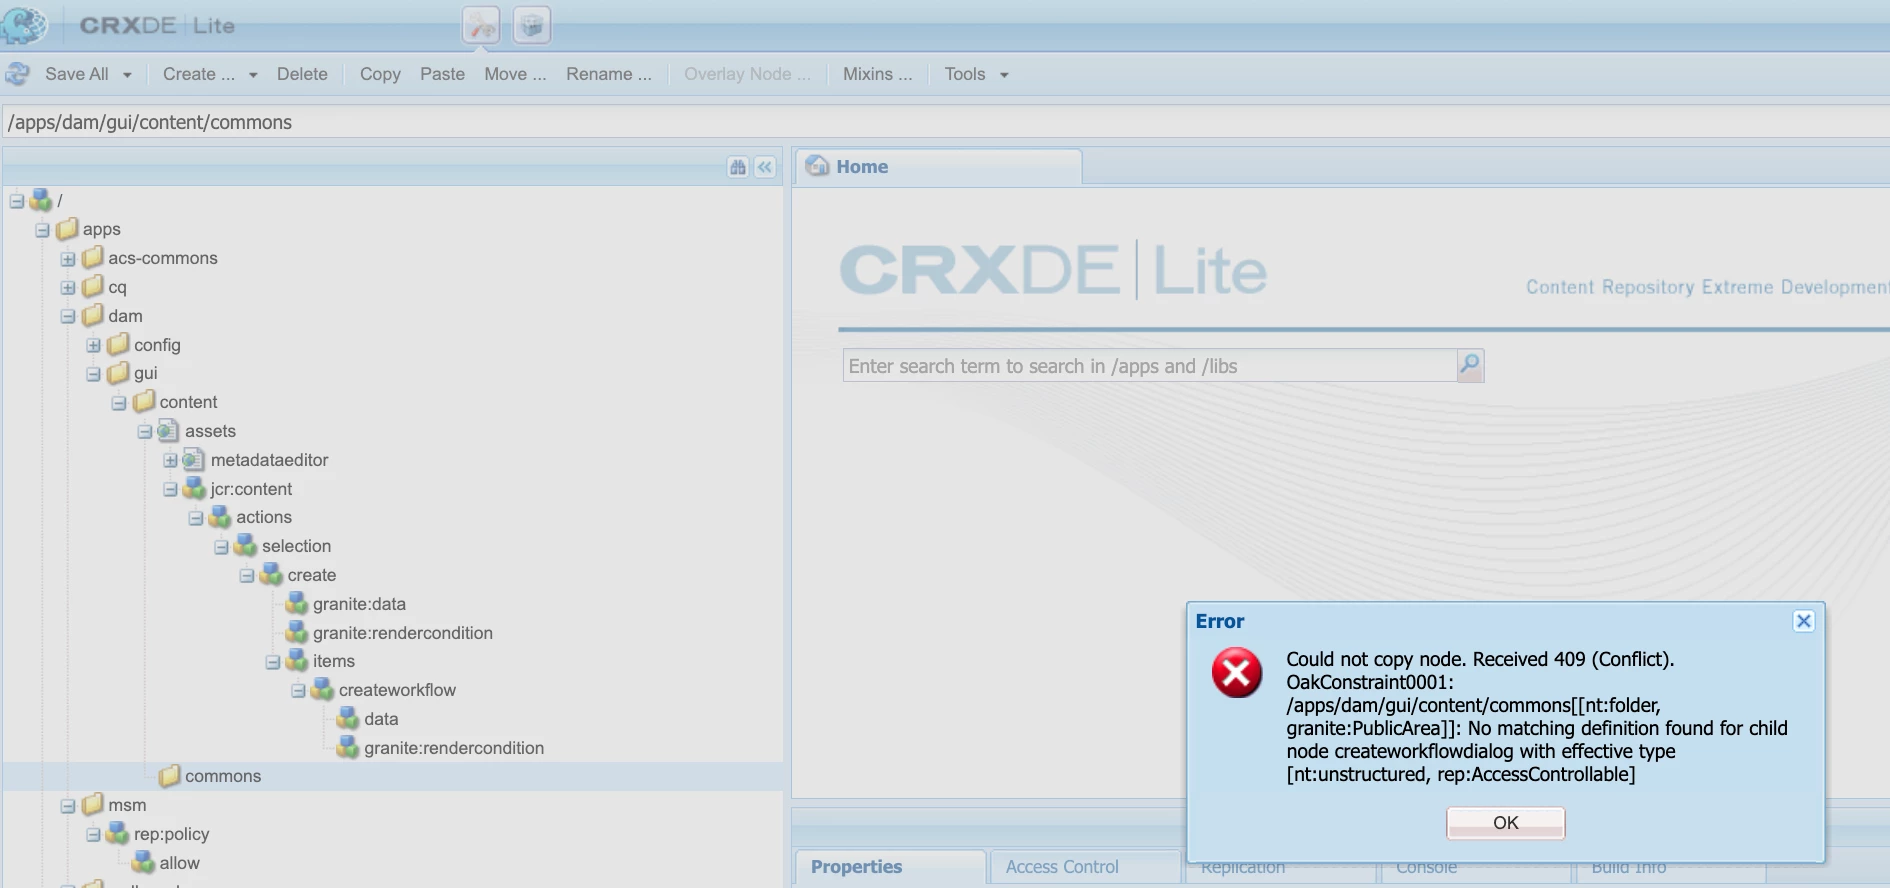Click the granite:data node icon

pyautogui.click(x=297, y=604)
